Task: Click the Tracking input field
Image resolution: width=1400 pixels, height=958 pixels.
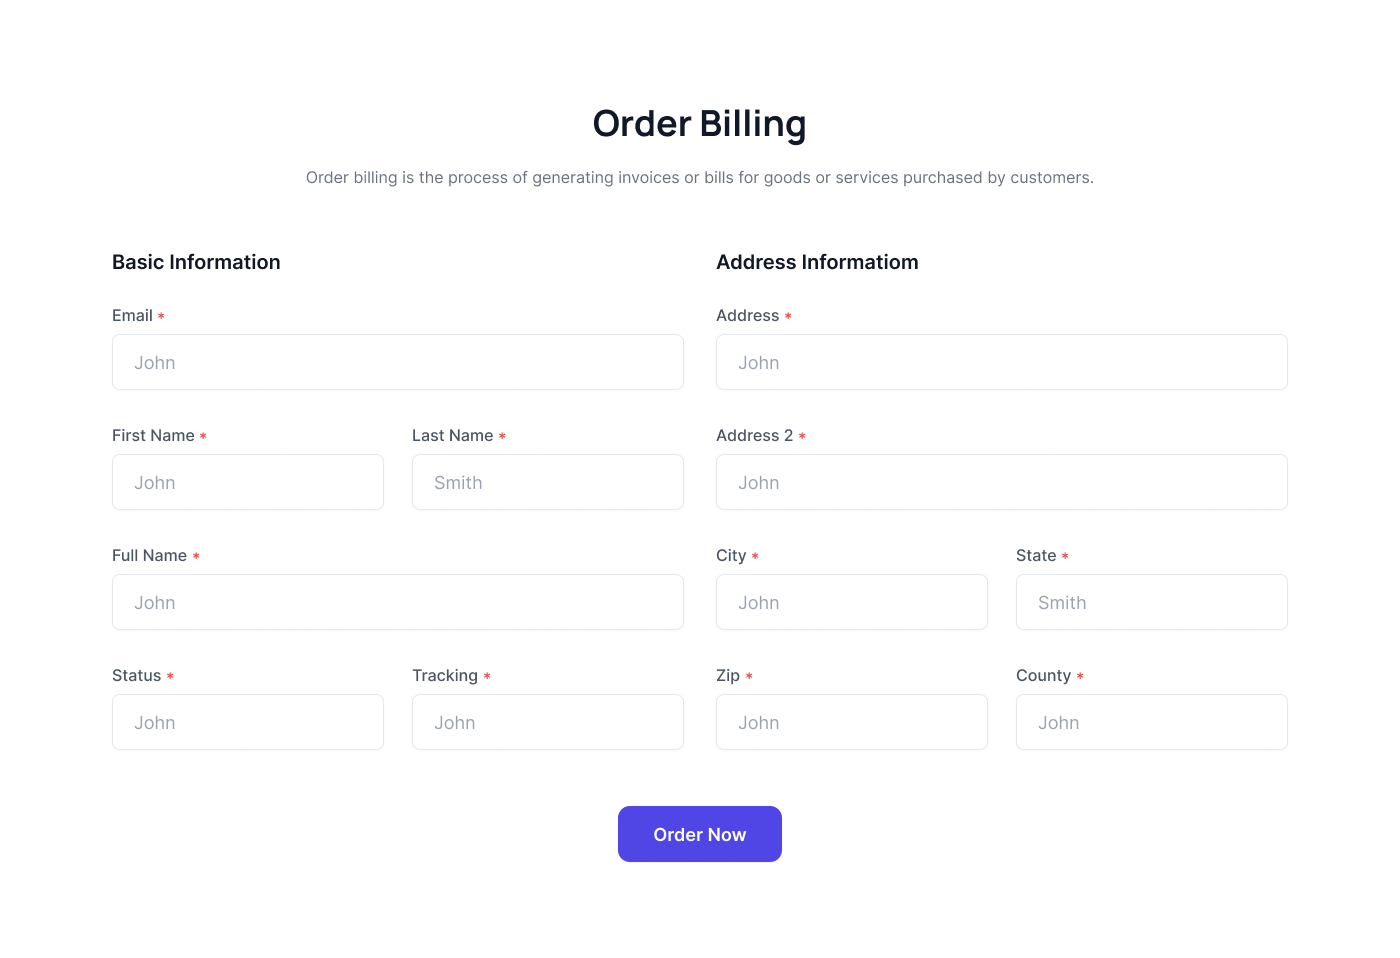Action: click(x=547, y=722)
